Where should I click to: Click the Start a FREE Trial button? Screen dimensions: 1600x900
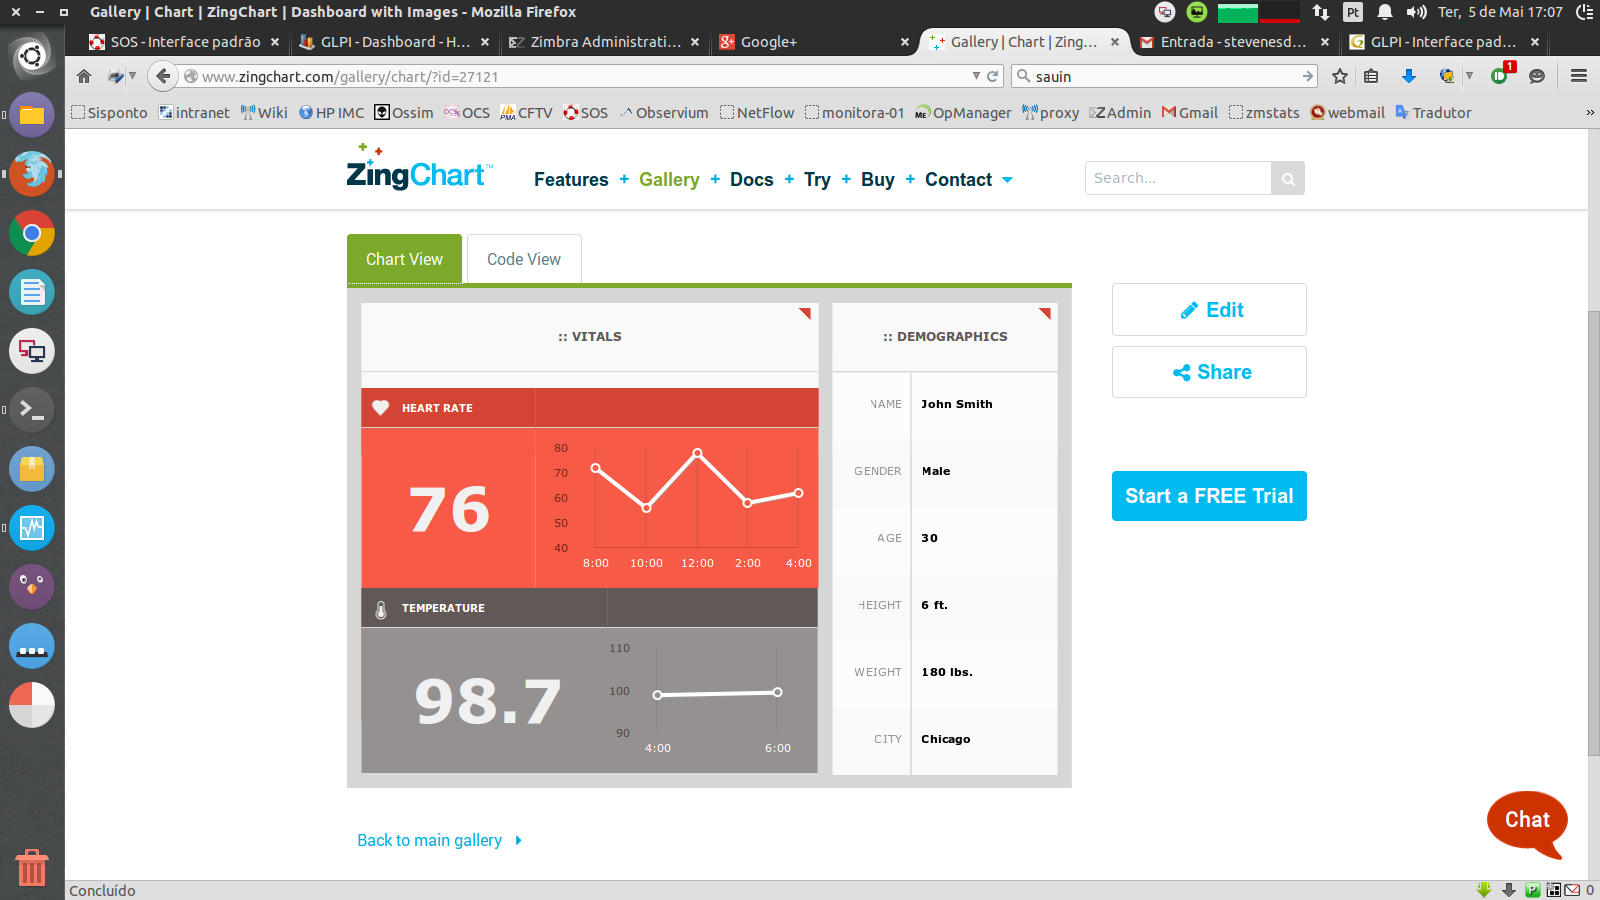1209,496
